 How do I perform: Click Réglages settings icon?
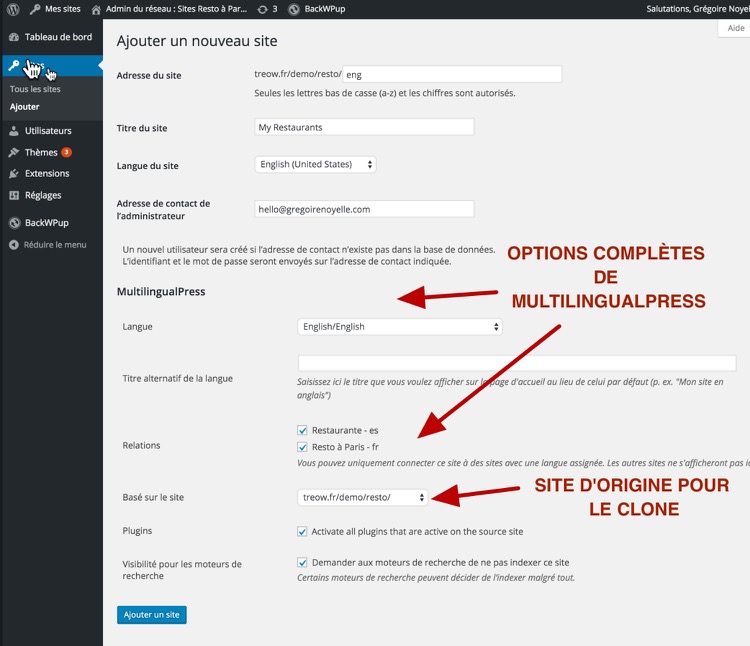click(14, 195)
